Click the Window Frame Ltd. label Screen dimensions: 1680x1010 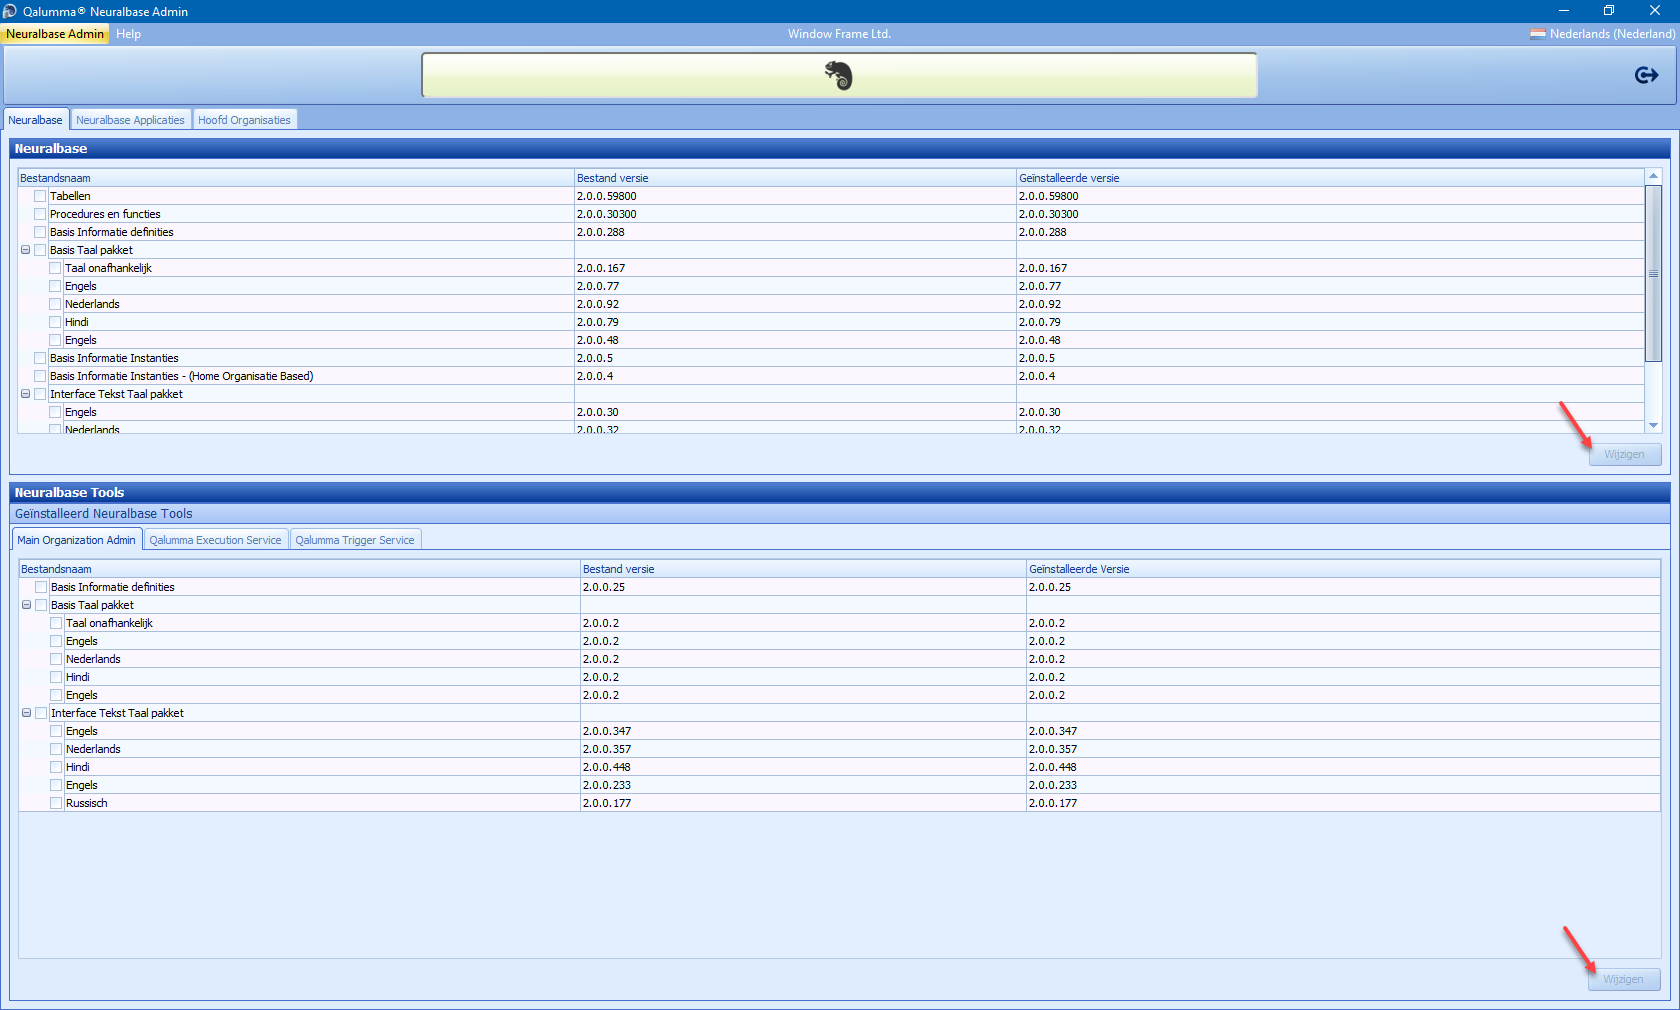coord(839,34)
